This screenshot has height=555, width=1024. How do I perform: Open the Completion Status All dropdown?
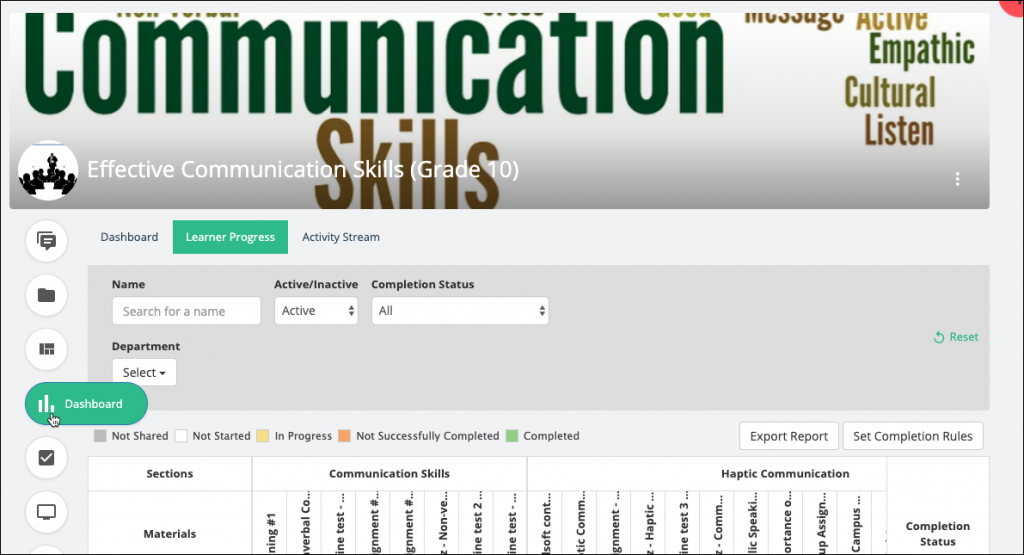(460, 311)
